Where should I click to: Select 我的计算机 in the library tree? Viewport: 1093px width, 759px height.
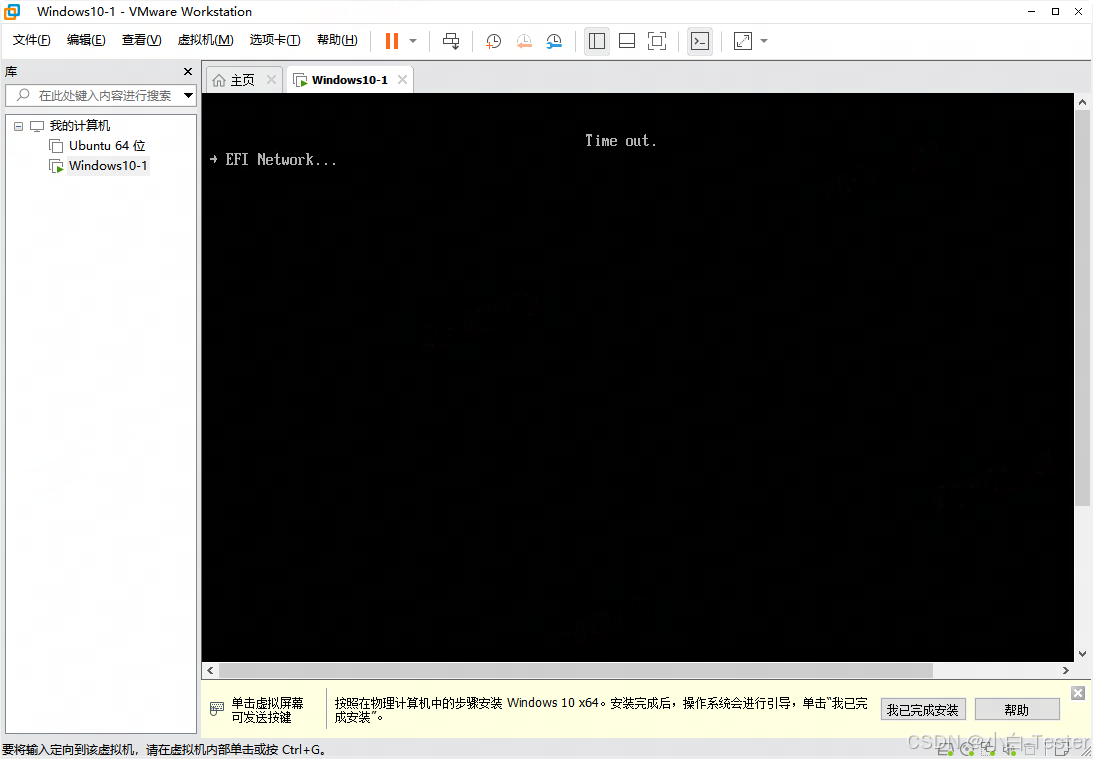tap(79, 126)
